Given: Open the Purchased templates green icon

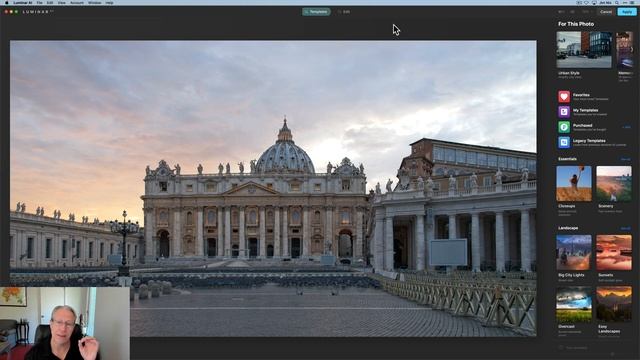Looking at the screenshot, I should (564, 127).
